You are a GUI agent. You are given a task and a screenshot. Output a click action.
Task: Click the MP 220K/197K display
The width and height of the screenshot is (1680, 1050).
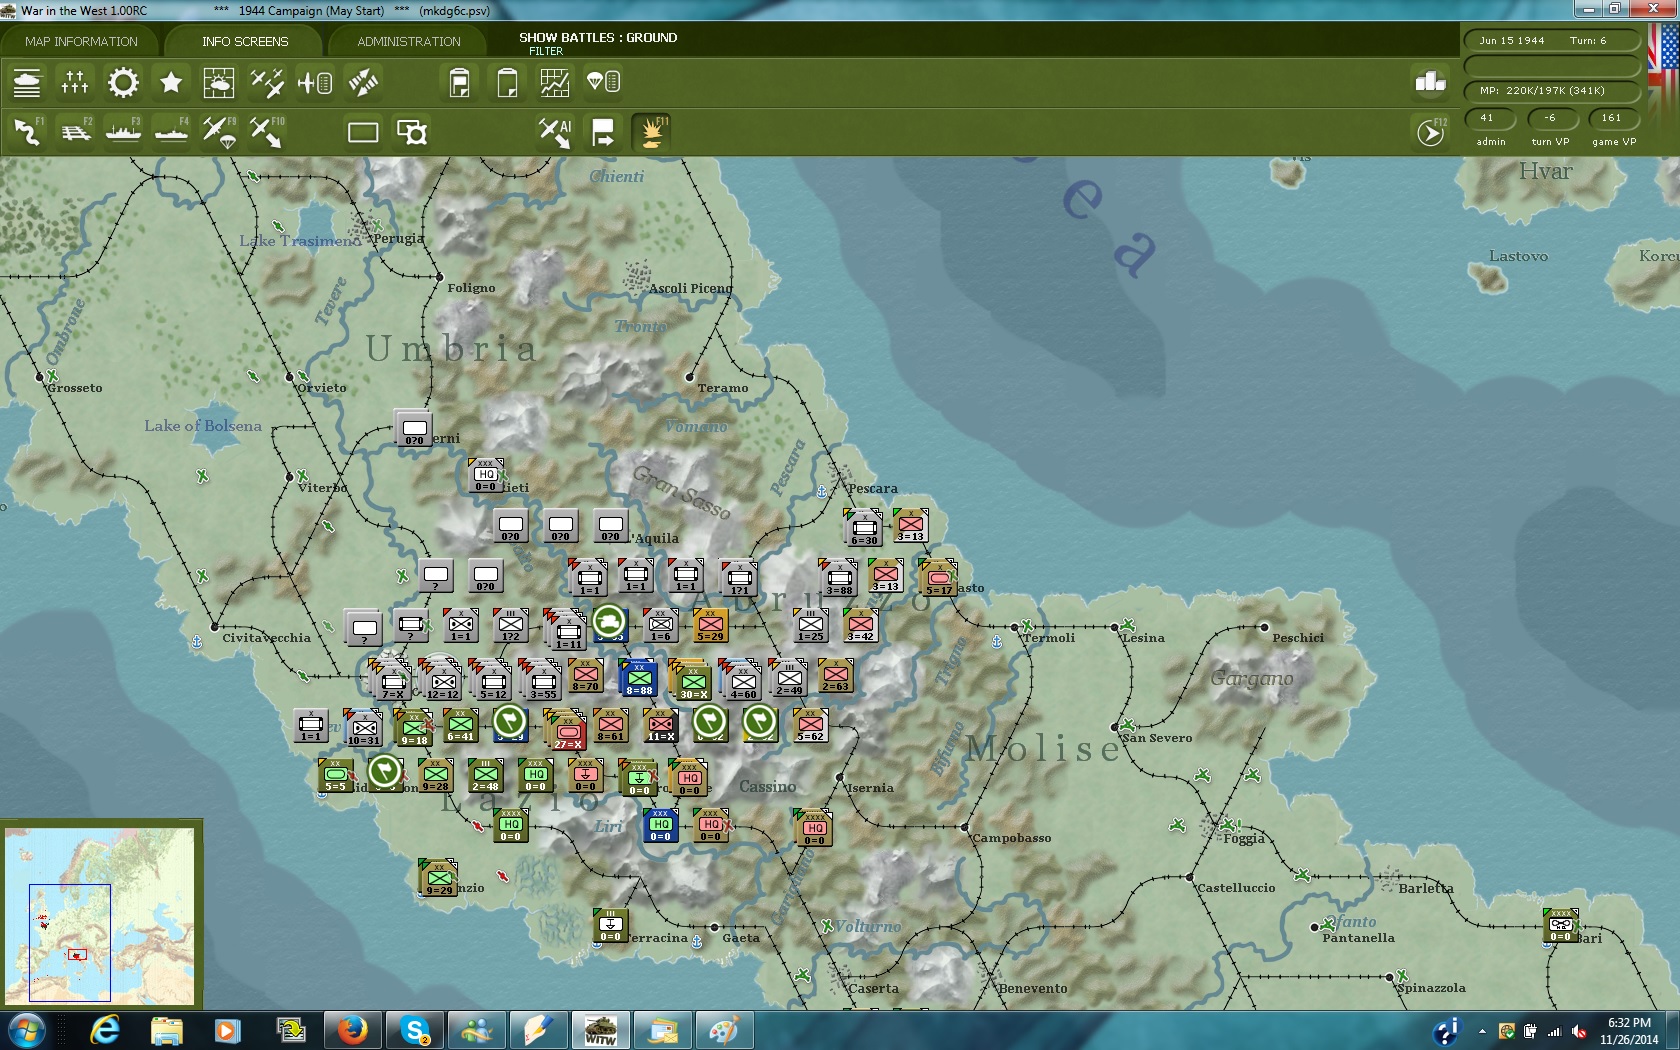(1552, 91)
